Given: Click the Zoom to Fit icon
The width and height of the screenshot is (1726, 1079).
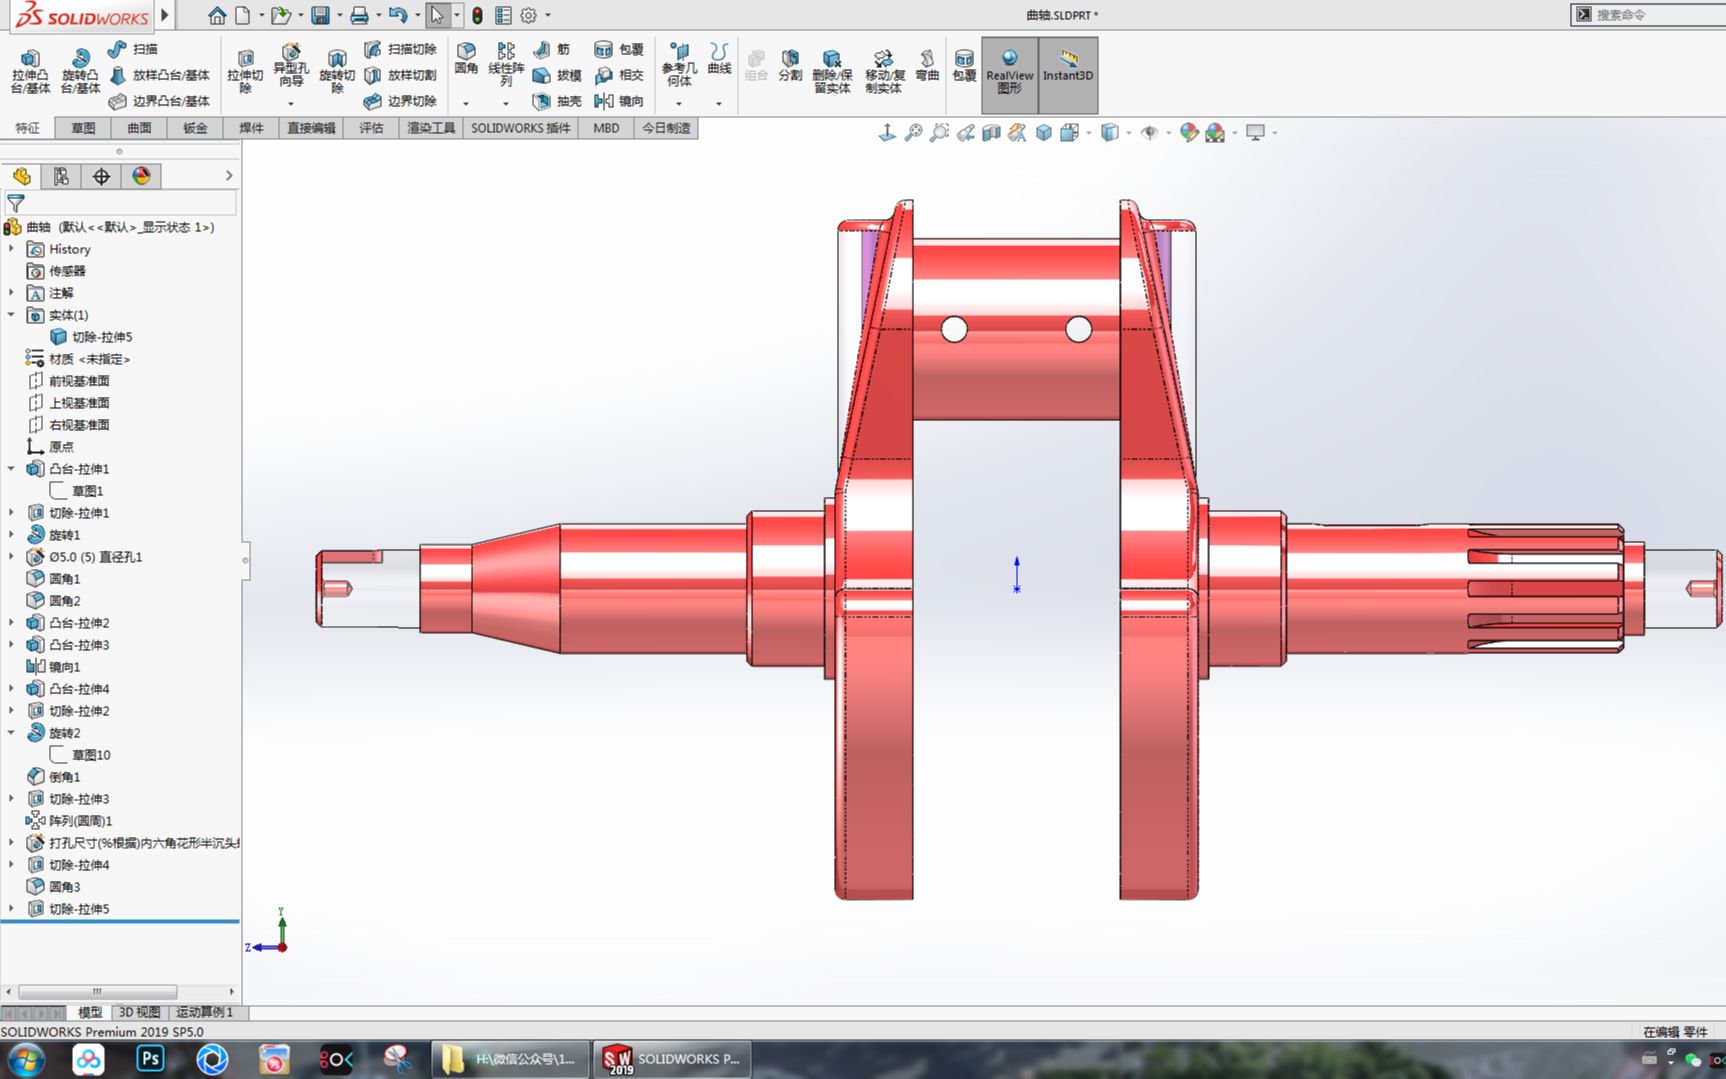Looking at the screenshot, I should 912,131.
